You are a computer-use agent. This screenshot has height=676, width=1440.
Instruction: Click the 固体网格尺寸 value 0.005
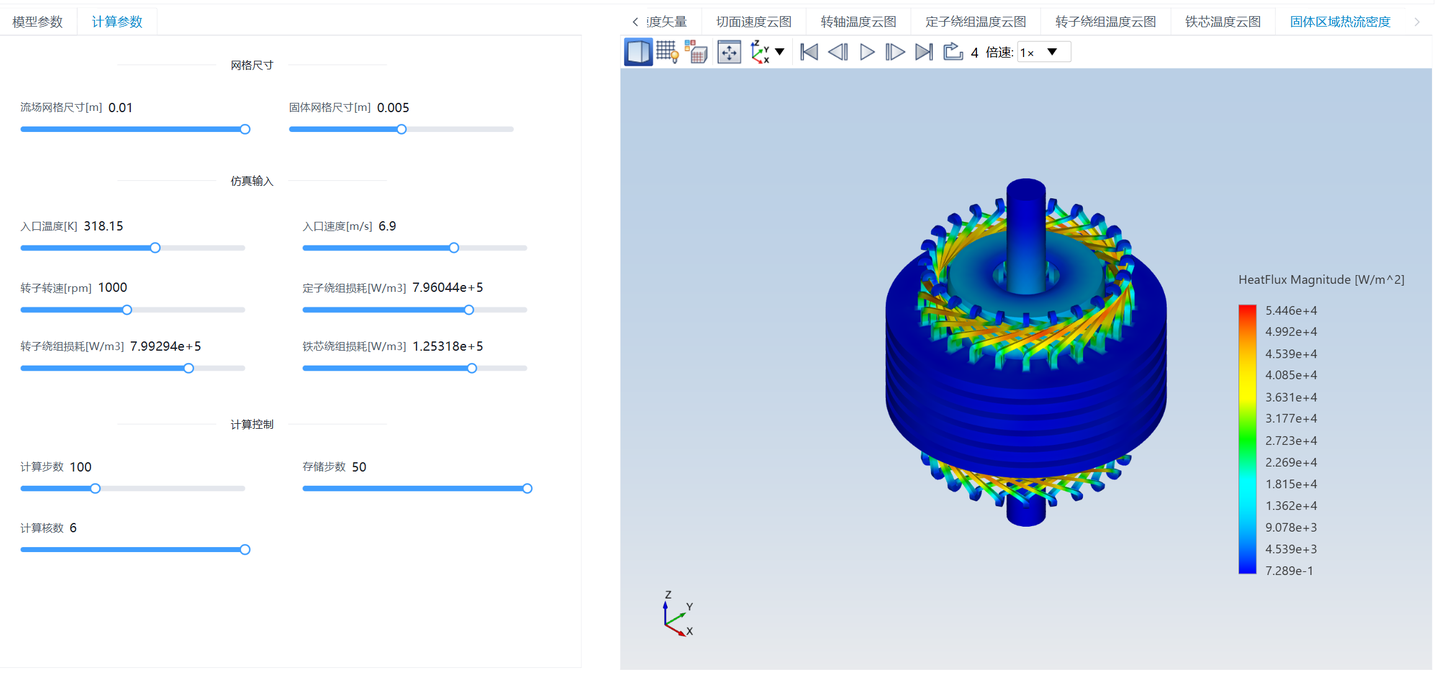tap(393, 108)
